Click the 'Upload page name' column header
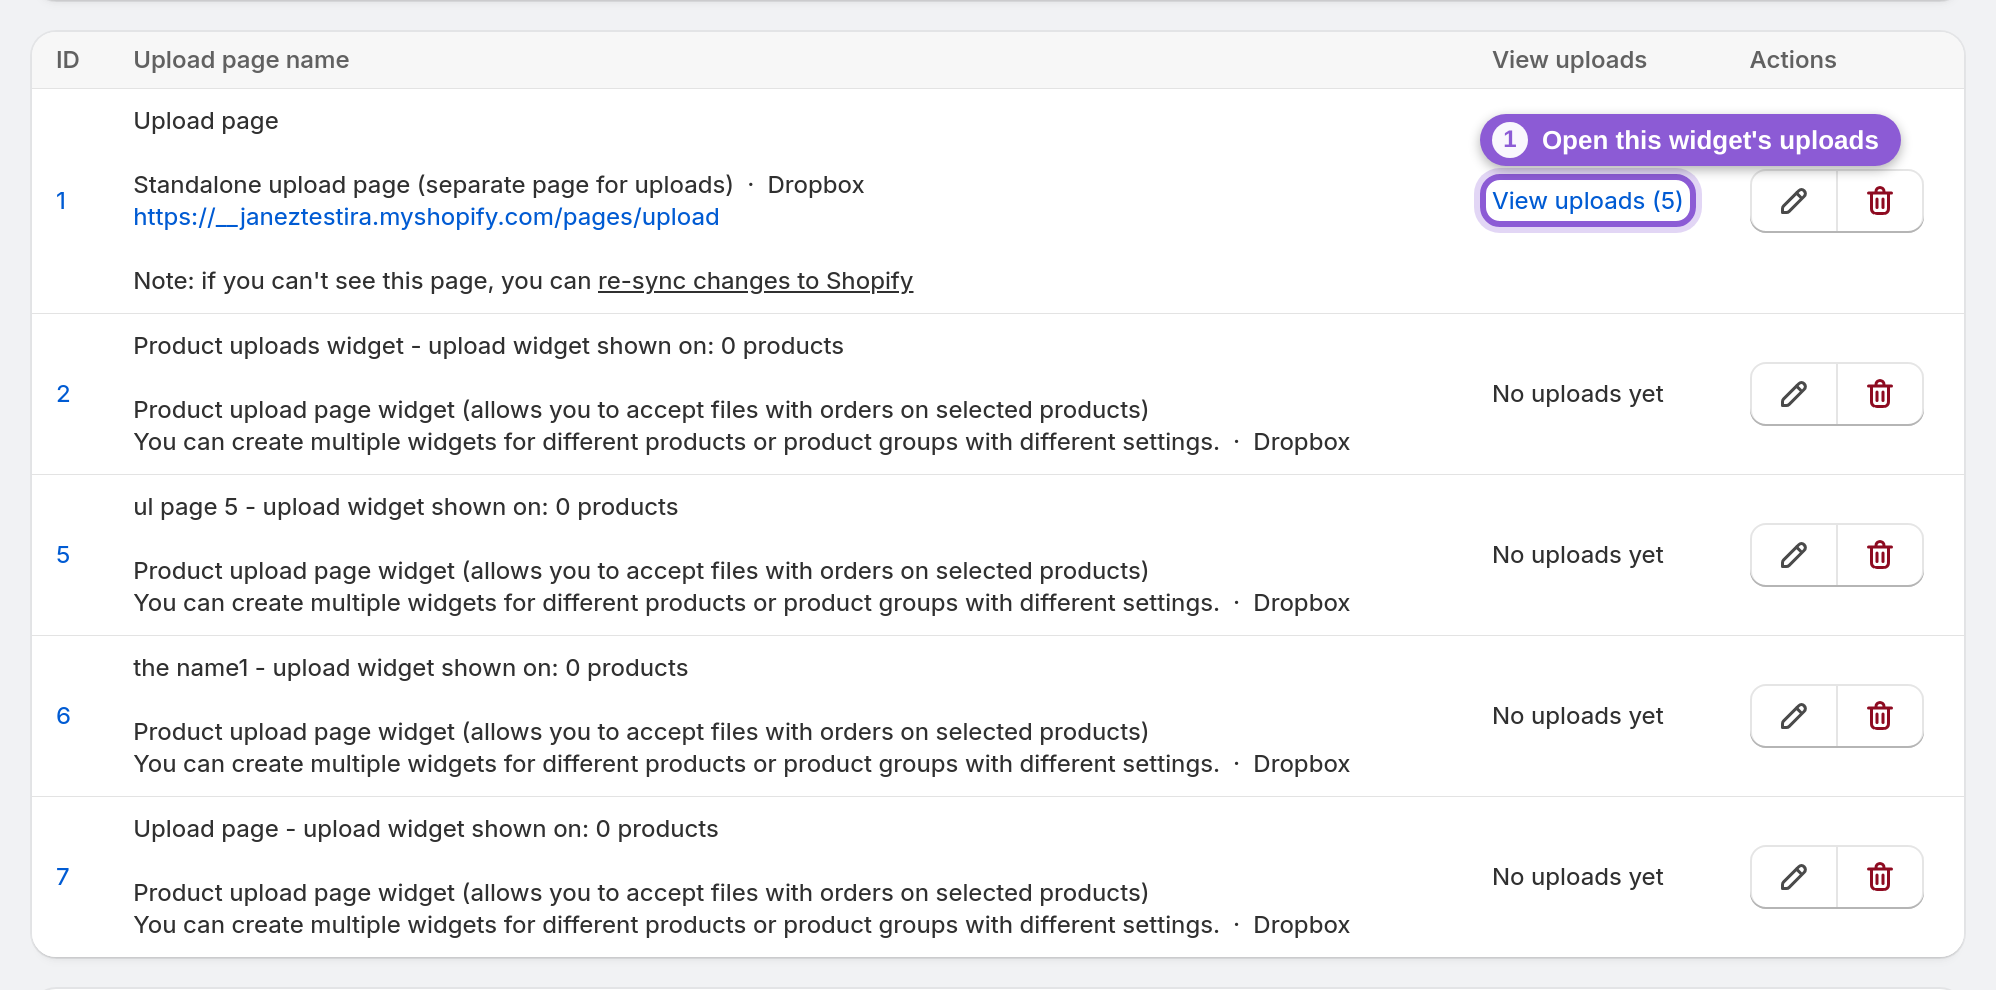 pyautogui.click(x=241, y=60)
